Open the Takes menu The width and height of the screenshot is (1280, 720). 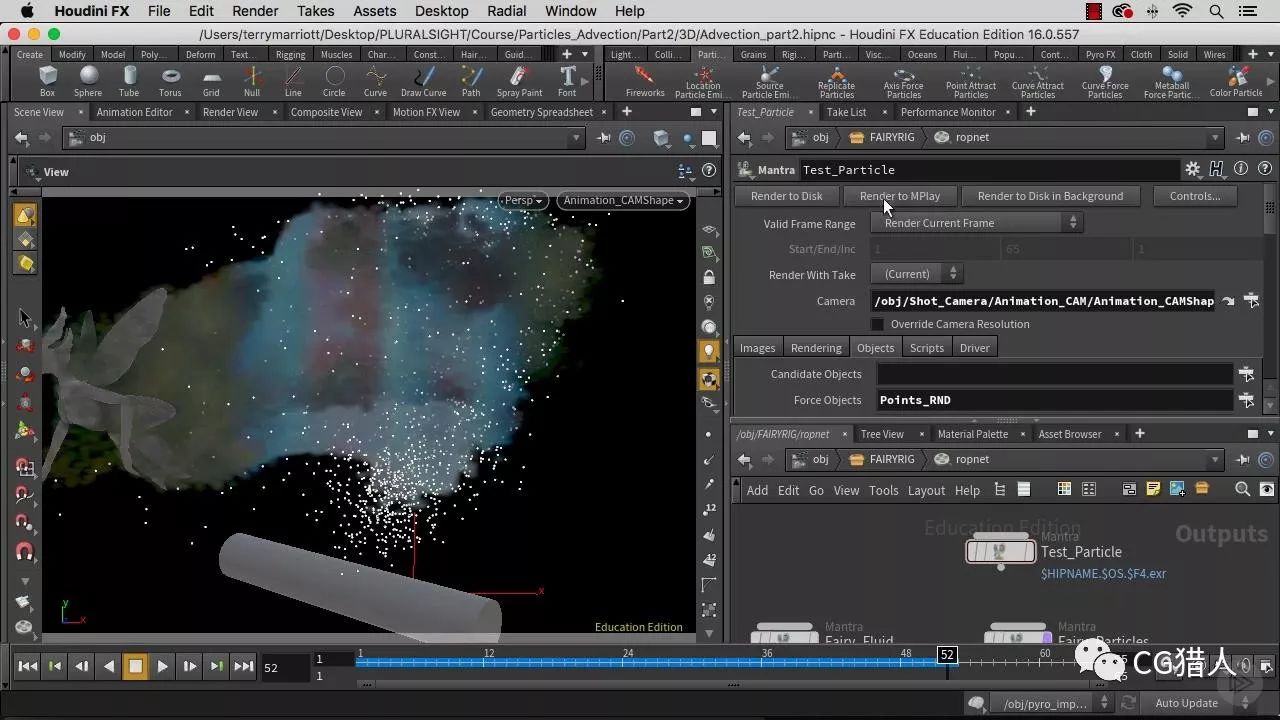pyautogui.click(x=315, y=11)
